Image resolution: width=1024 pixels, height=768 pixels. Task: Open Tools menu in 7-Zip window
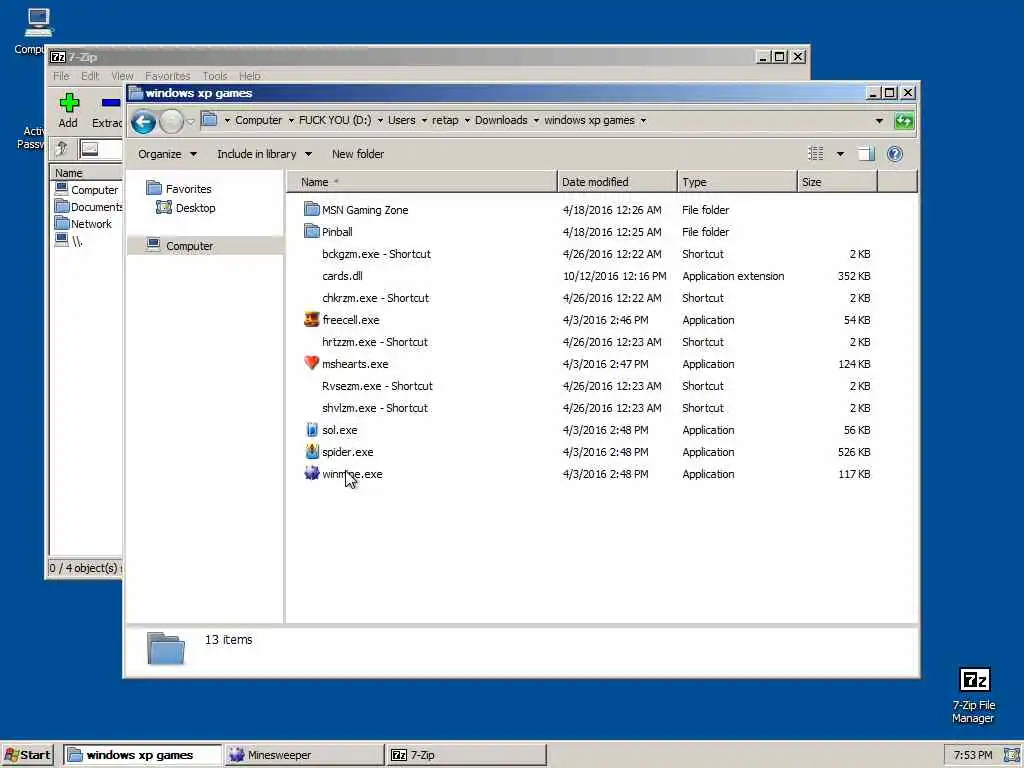click(215, 76)
